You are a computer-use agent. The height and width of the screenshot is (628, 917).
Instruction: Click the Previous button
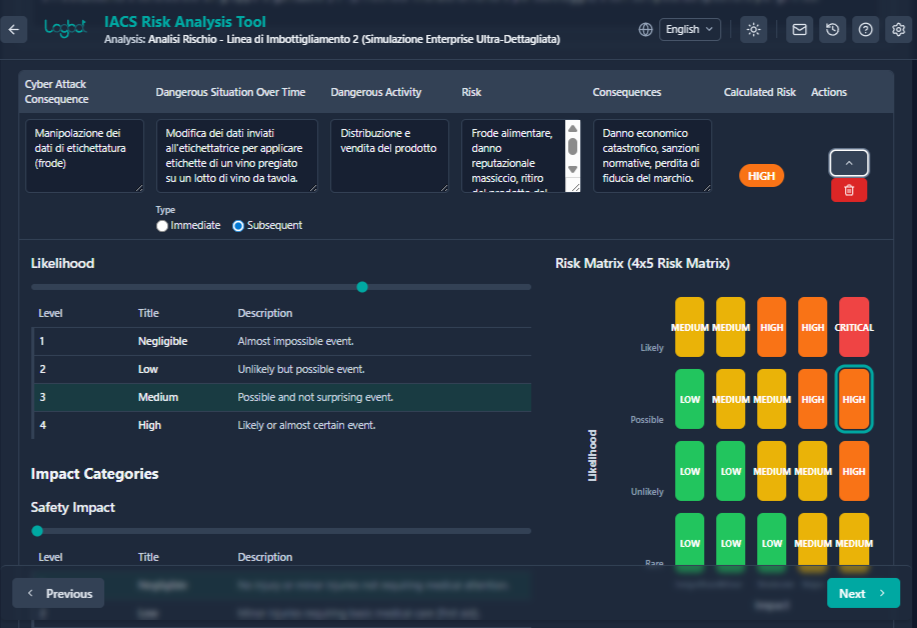pyautogui.click(x=58, y=593)
